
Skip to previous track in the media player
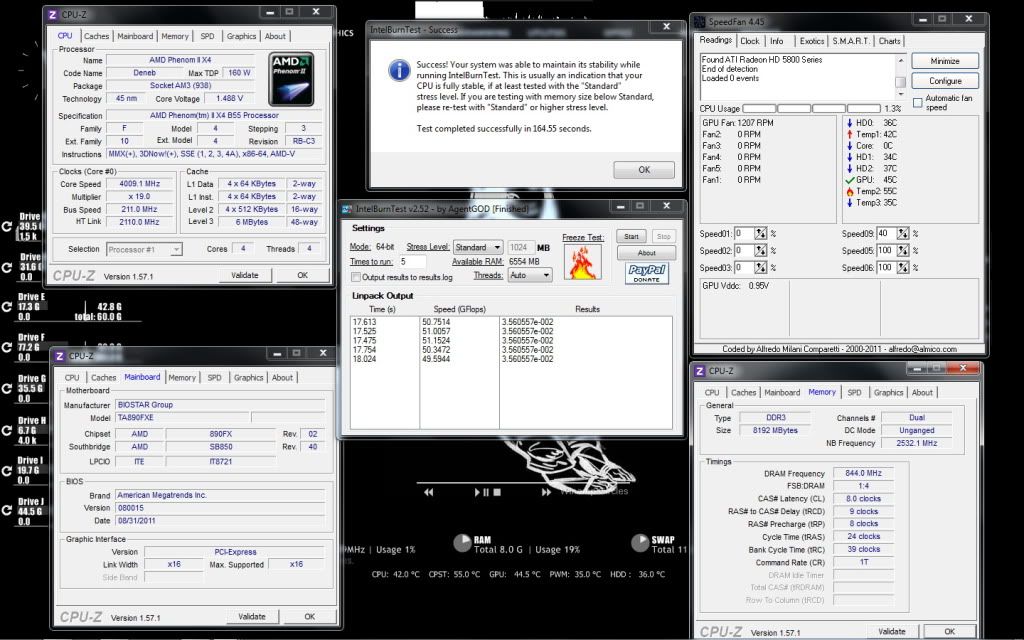(428, 492)
